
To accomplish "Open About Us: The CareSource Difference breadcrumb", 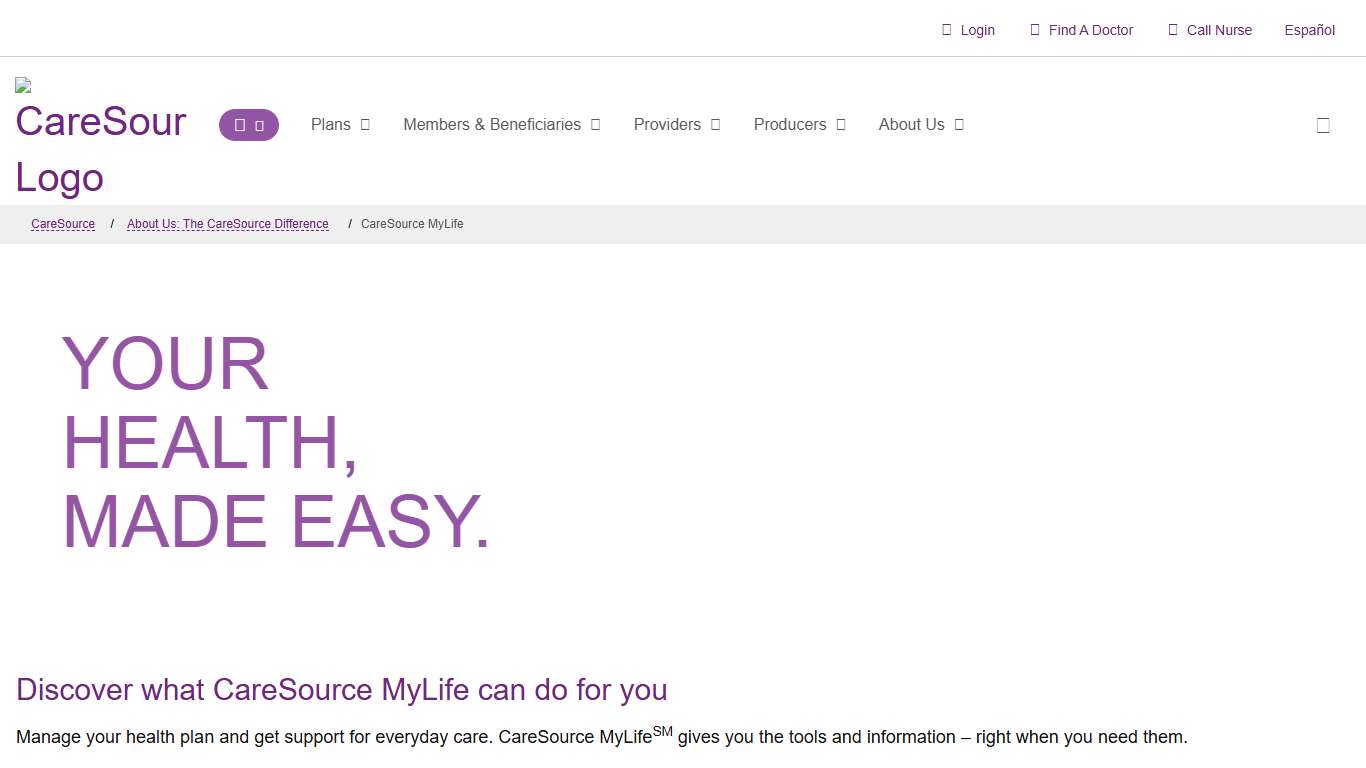I will pos(228,224).
